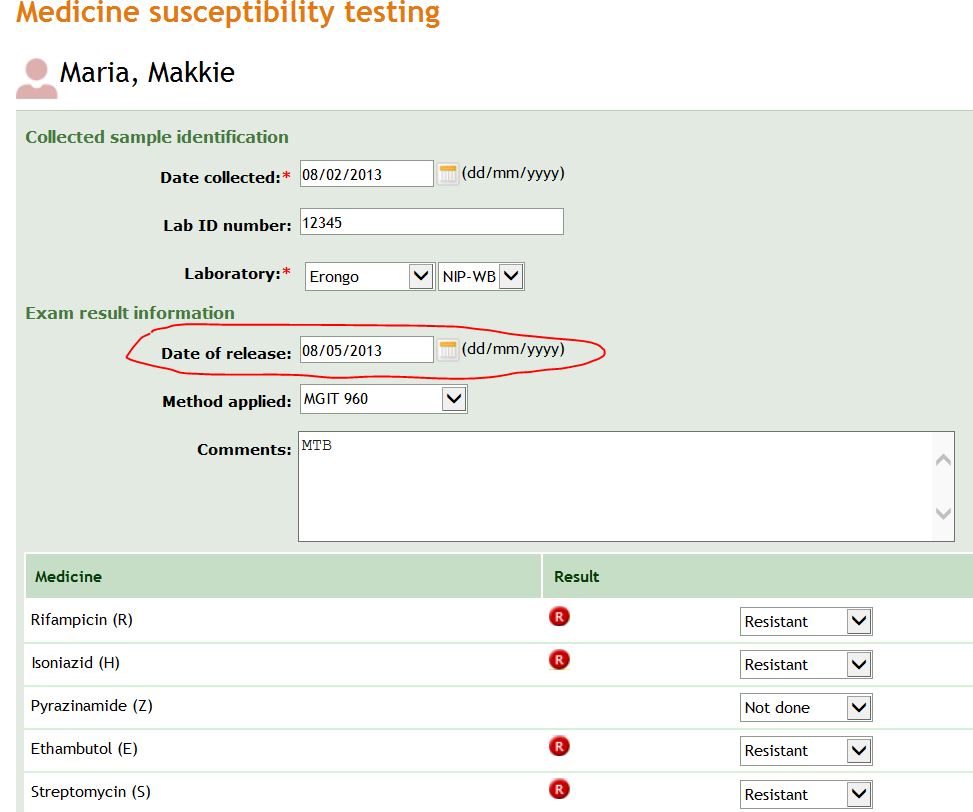
Task: Open Rifampicin result dropdown
Action: tap(806, 622)
